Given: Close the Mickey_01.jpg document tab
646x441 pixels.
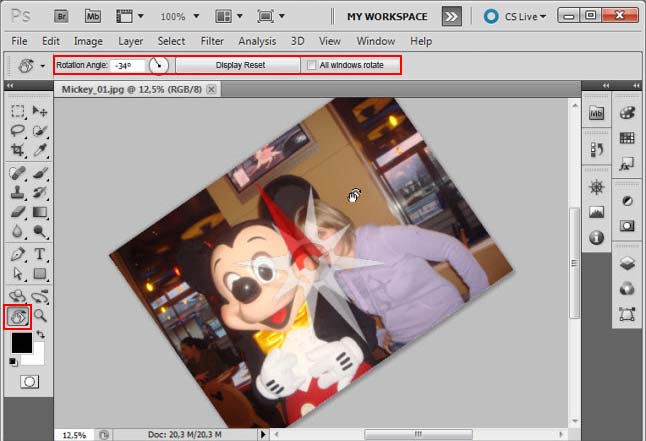Looking at the screenshot, I should pos(211,89).
